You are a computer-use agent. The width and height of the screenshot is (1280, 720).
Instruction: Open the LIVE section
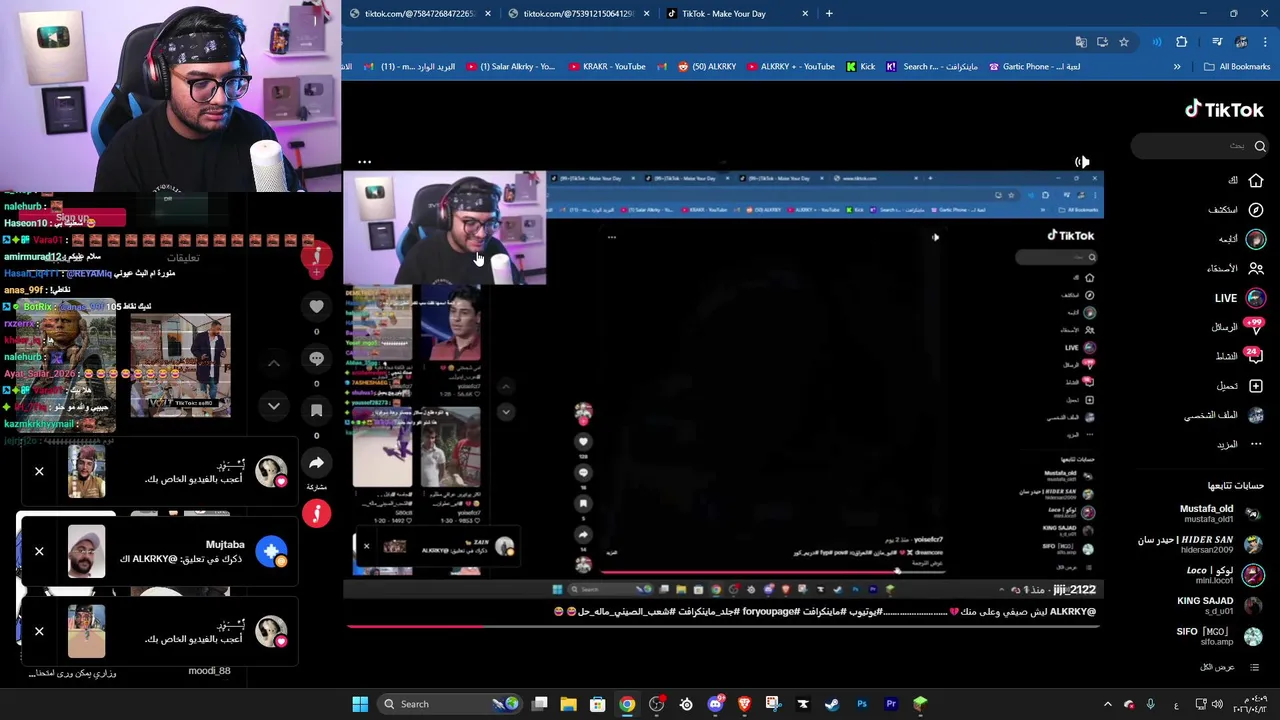tap(1239, 298)
